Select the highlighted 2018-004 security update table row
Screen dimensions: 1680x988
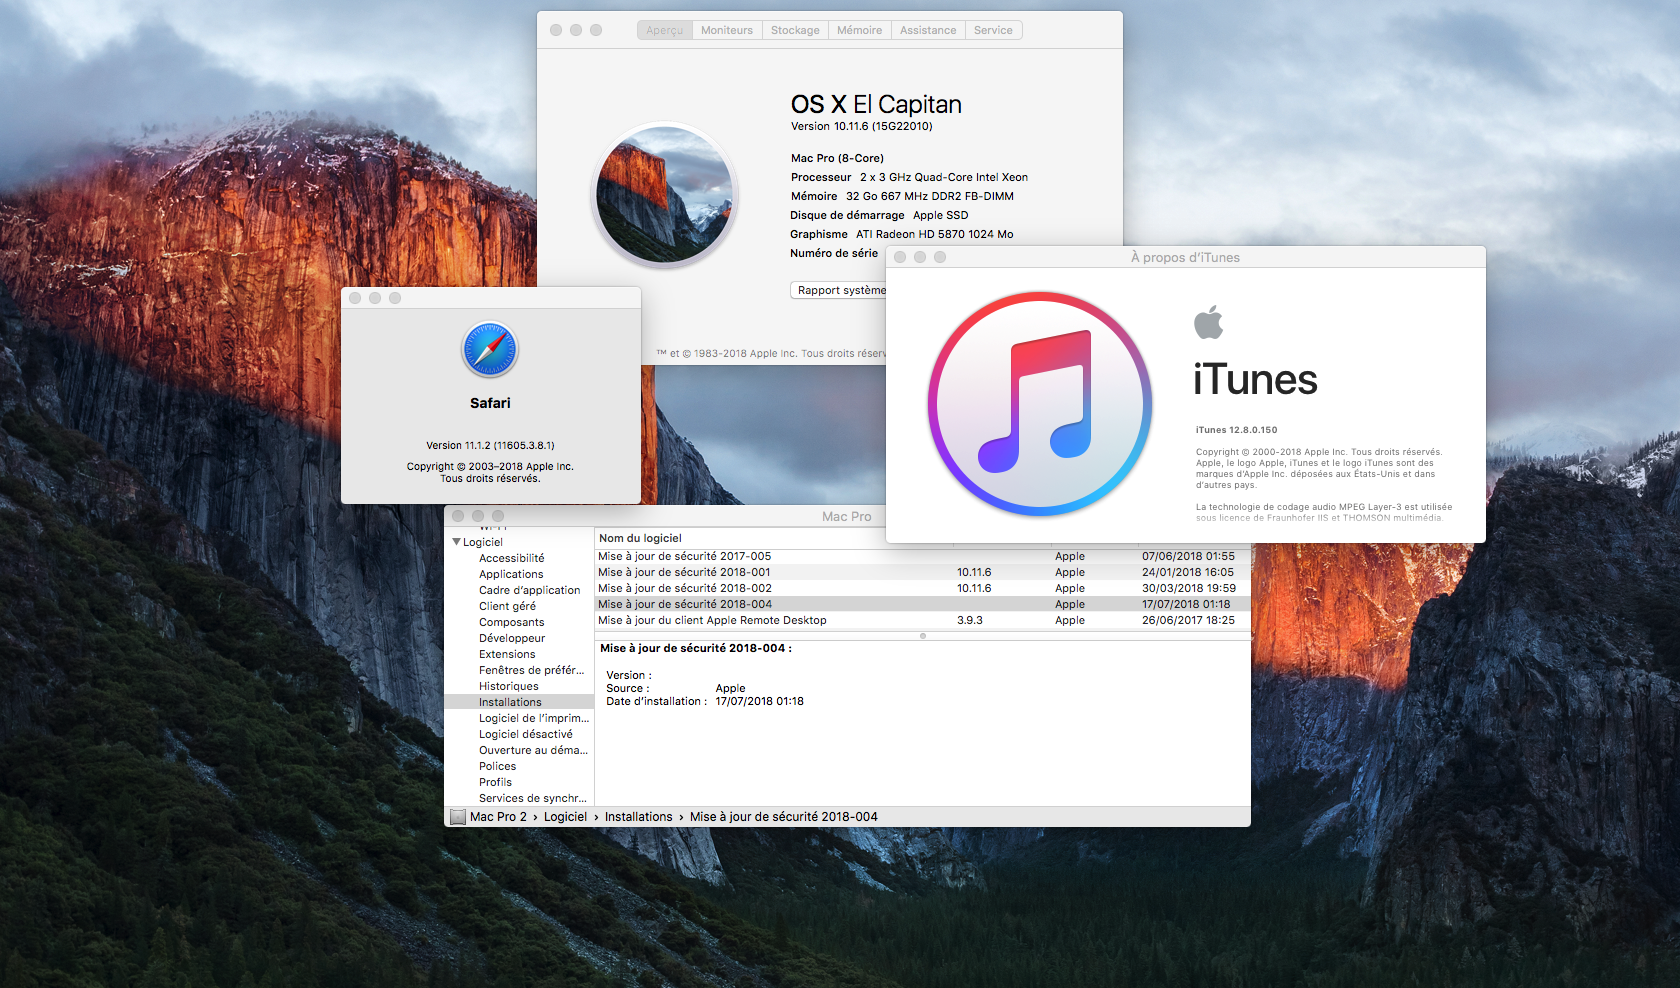922,604
